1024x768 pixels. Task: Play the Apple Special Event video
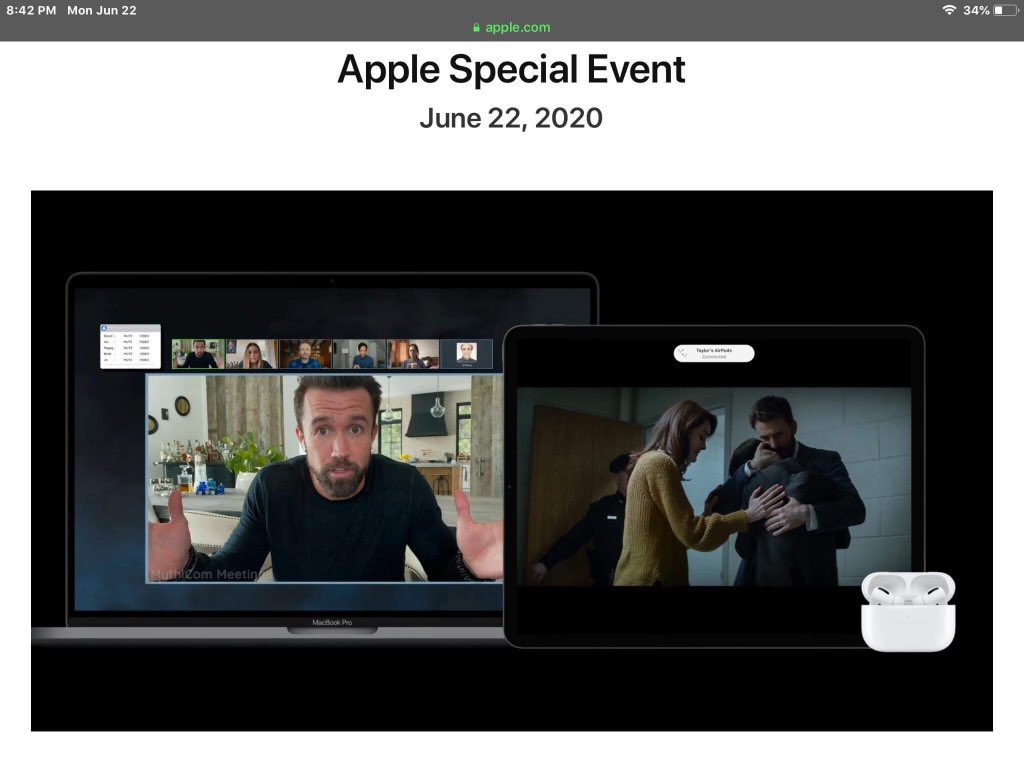click(x=511, y=460)
